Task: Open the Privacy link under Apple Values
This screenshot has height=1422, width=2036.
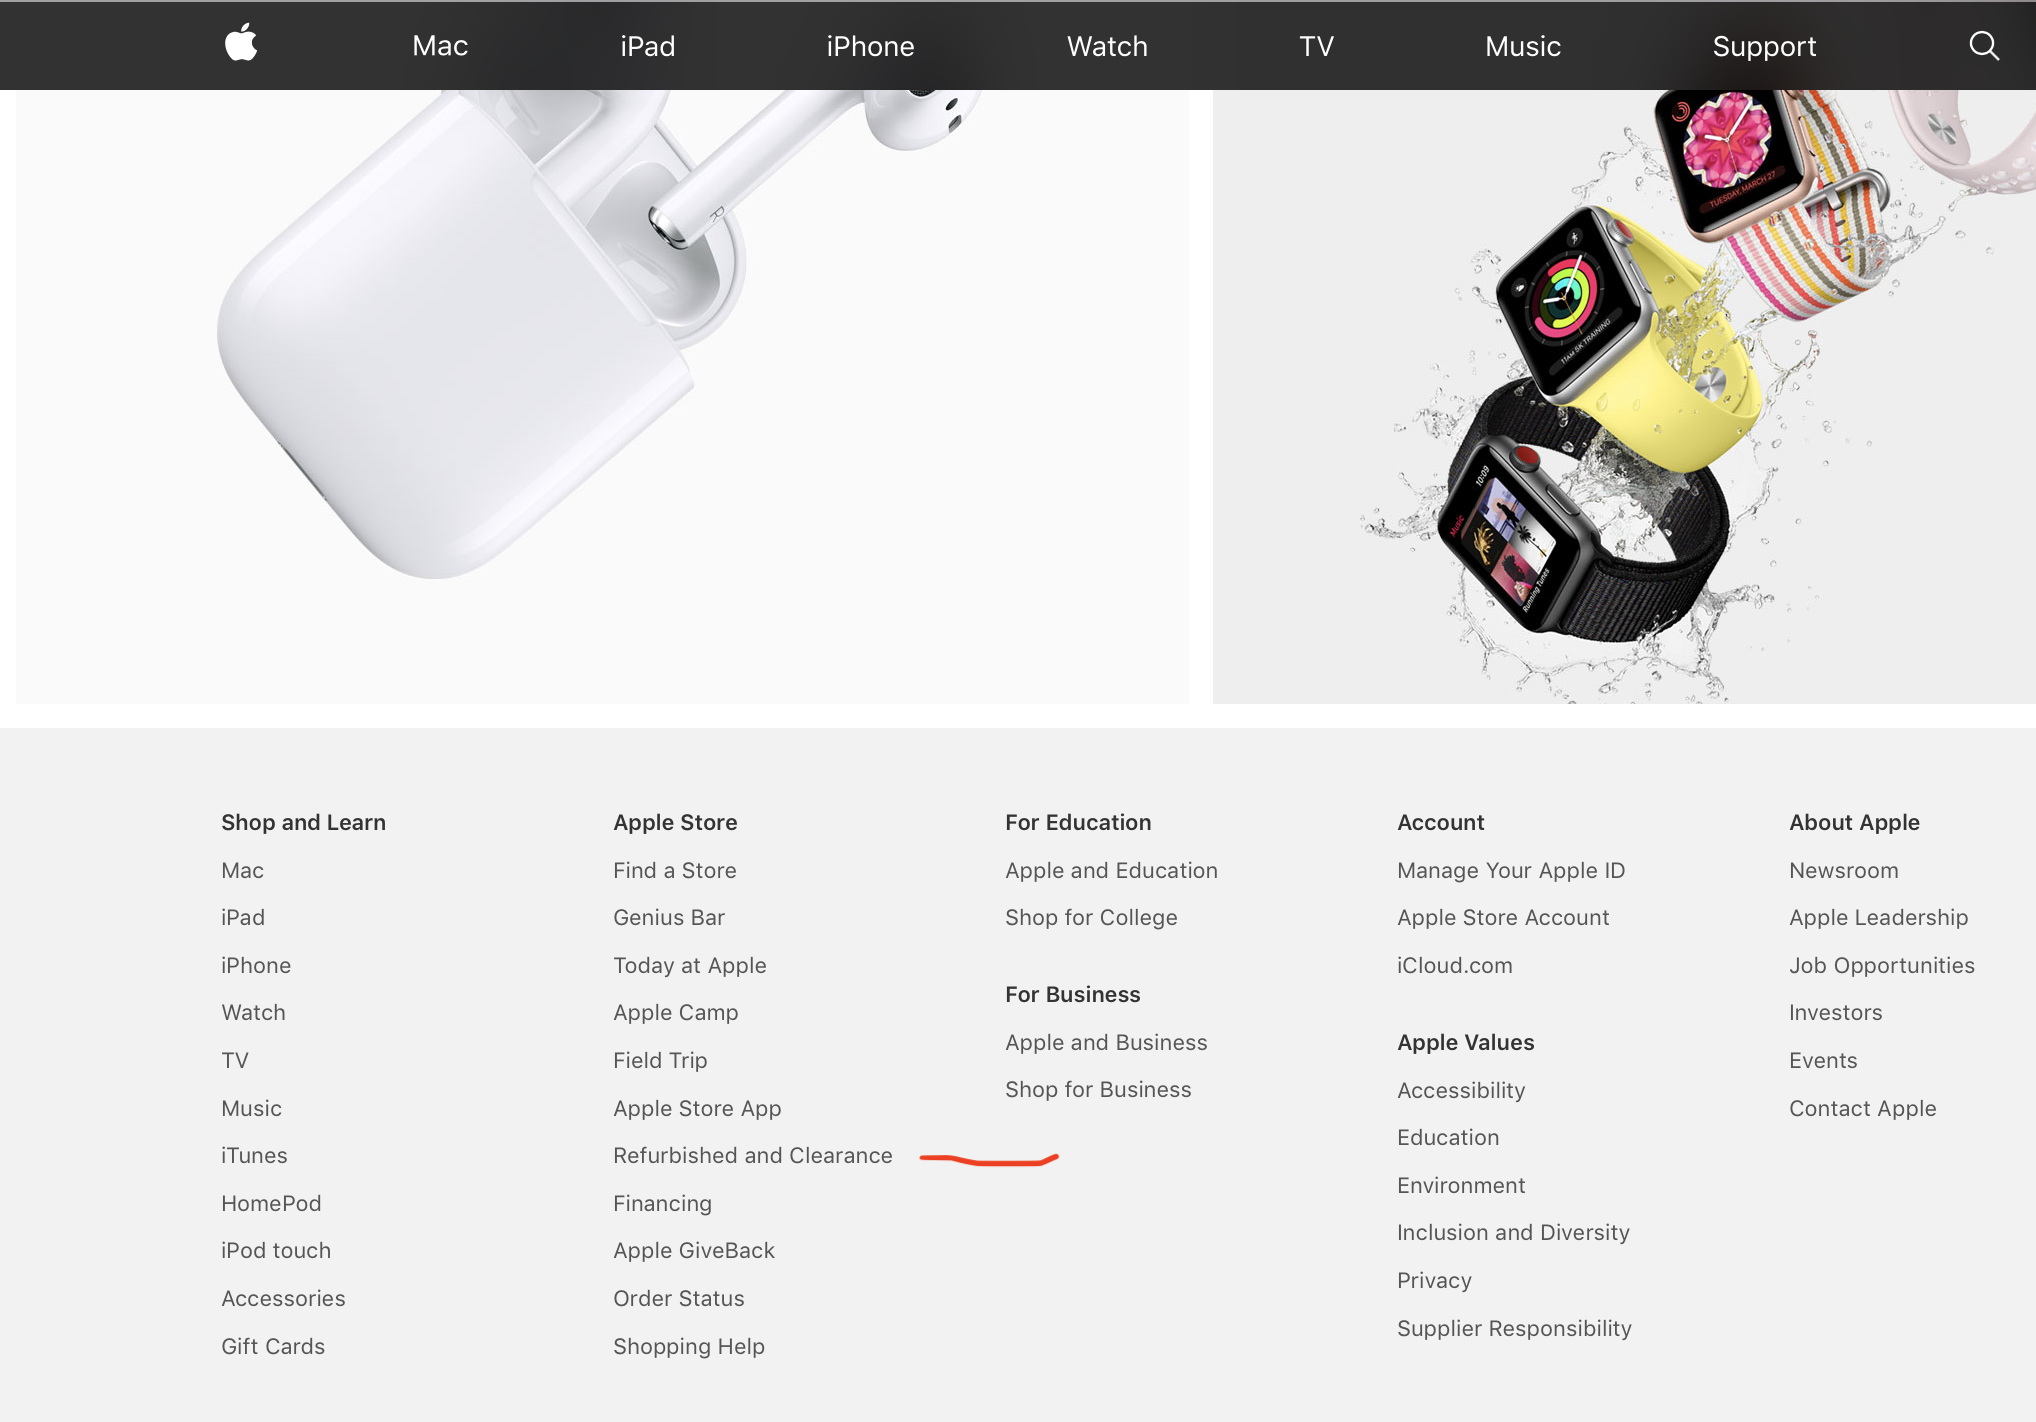Action: [x=1434, y=1280]
